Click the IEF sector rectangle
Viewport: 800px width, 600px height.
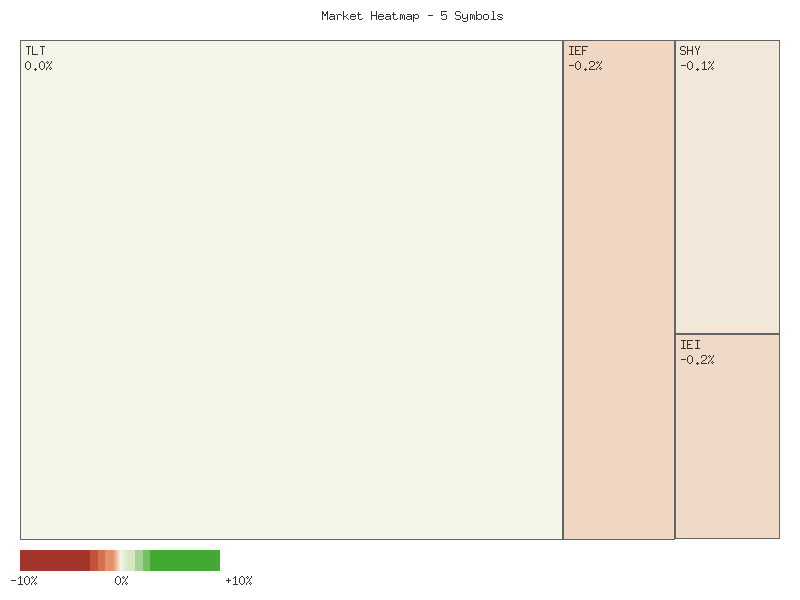click(x=619, y=300)
